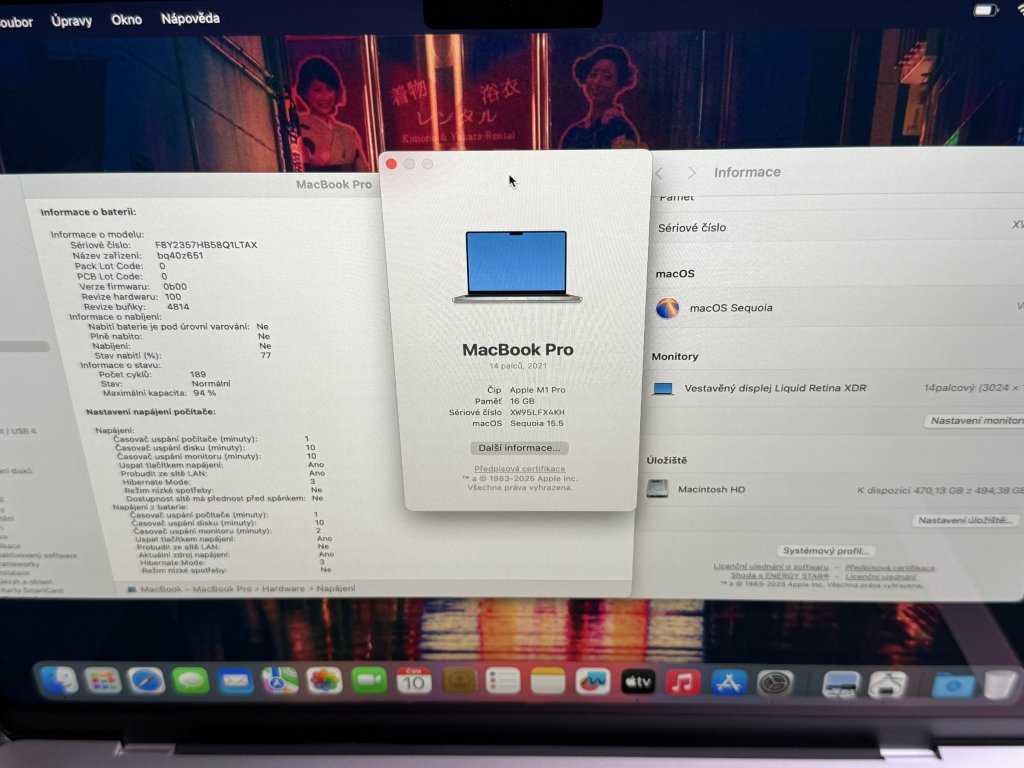1024x768 pixels.
Task: Open App Store from the dock
Action: coord(729,683)
